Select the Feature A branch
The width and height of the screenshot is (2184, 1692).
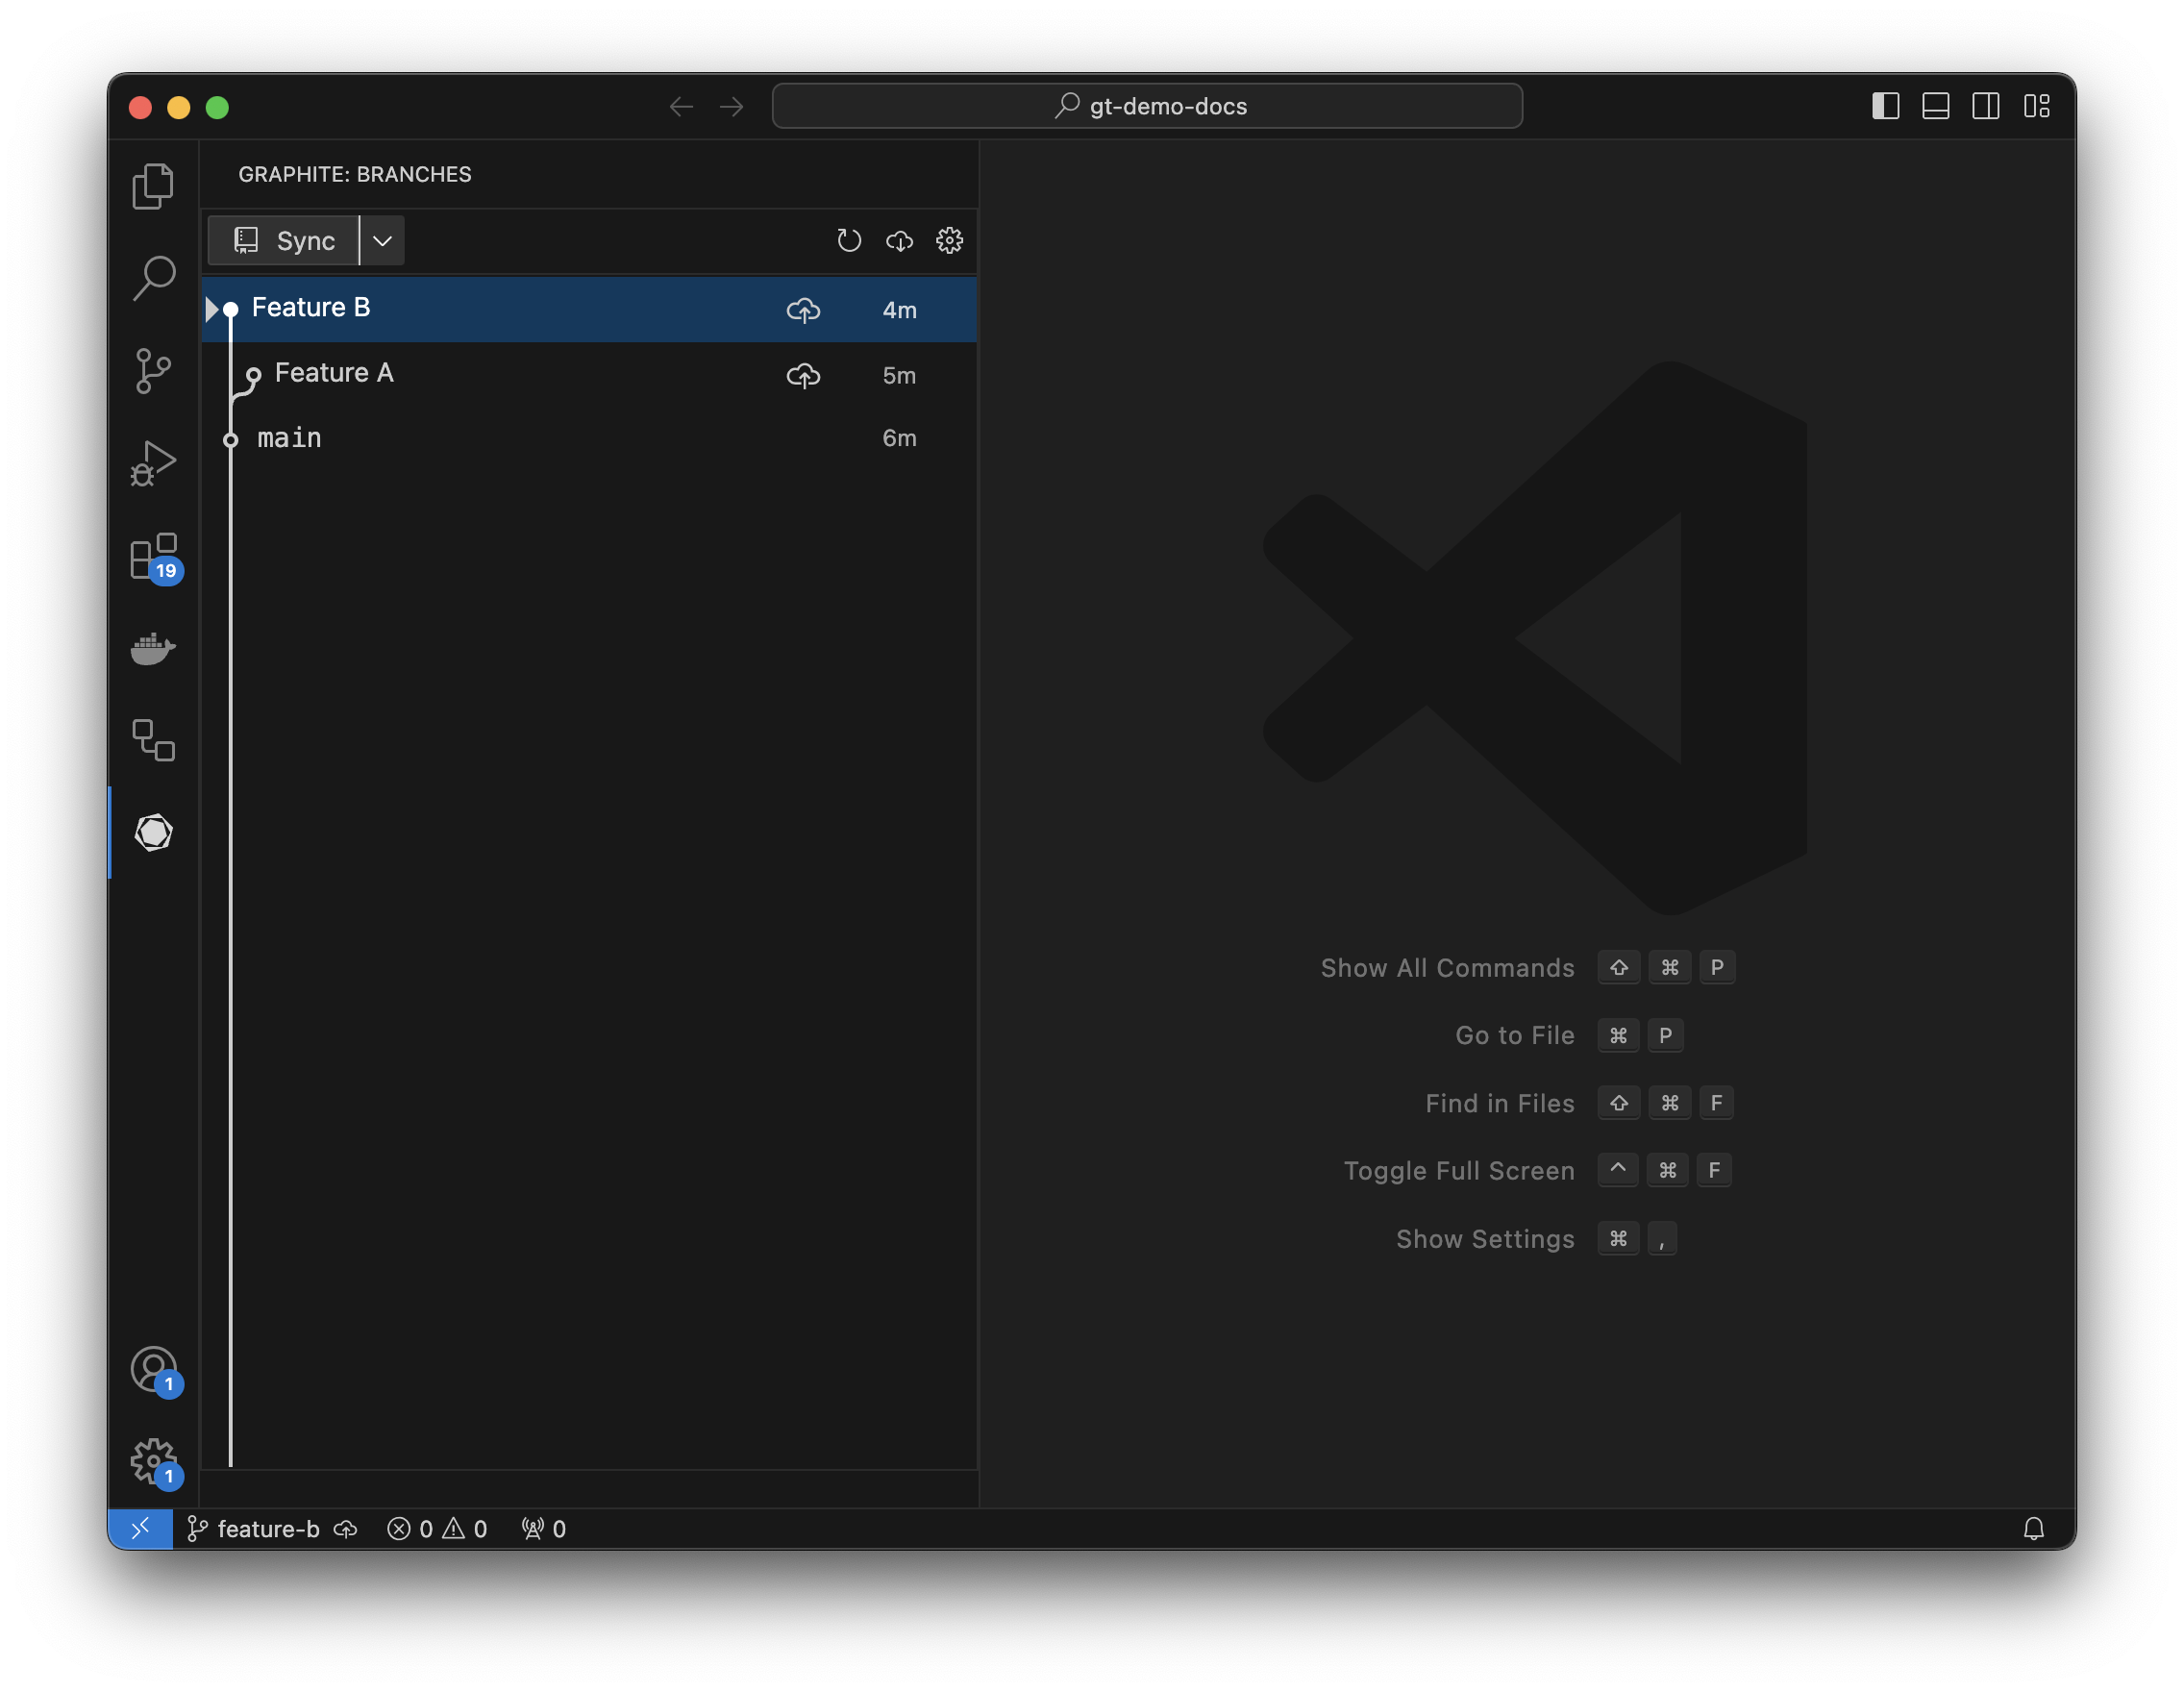[334, 373]
